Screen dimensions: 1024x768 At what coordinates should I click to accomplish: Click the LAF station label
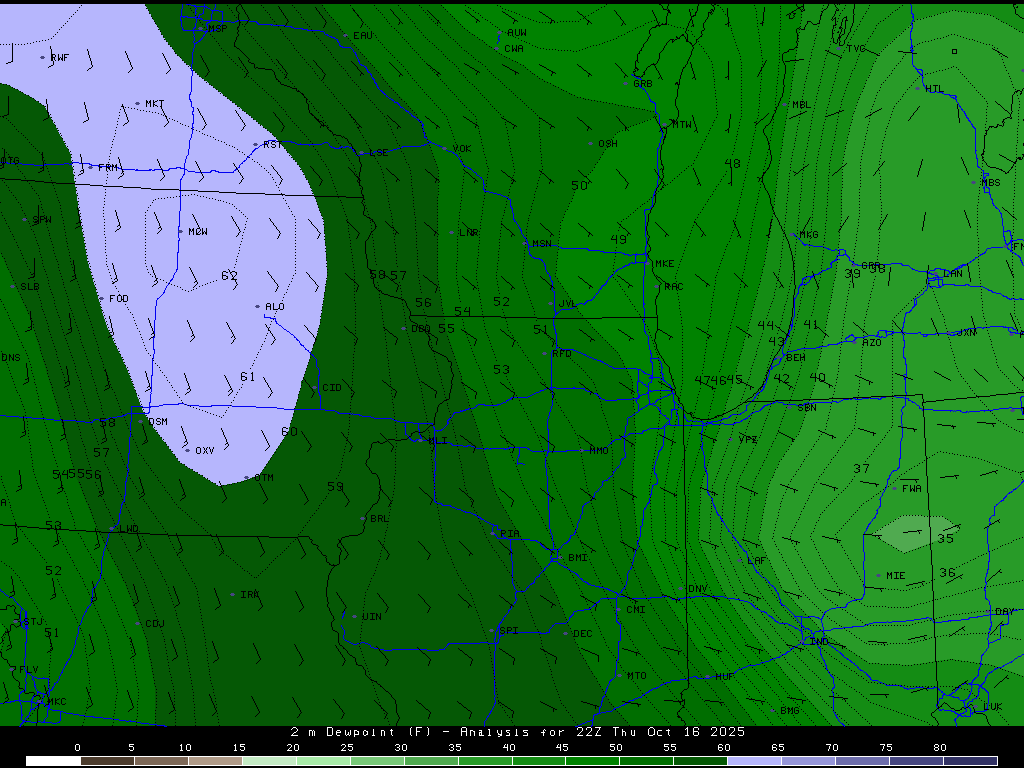[756, 560]
